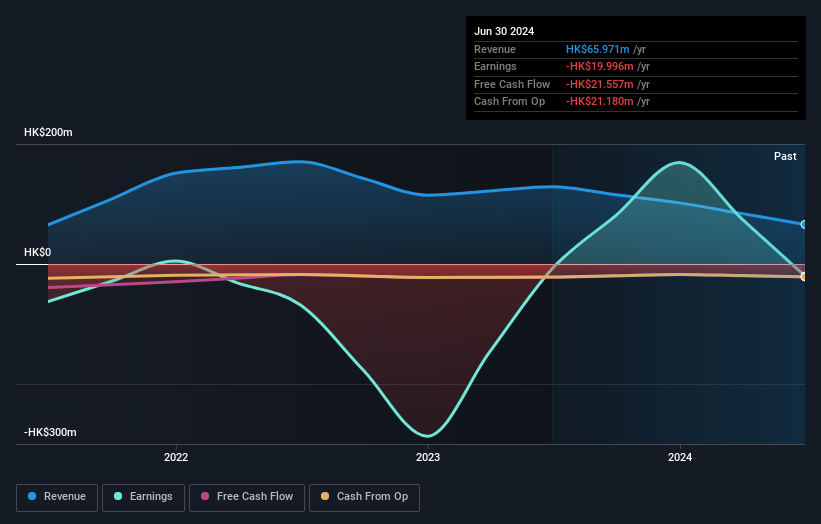Toggle the Free Cash Flow legend button
The height and width of the screenshot is (524, 821).
click(247, 497)
